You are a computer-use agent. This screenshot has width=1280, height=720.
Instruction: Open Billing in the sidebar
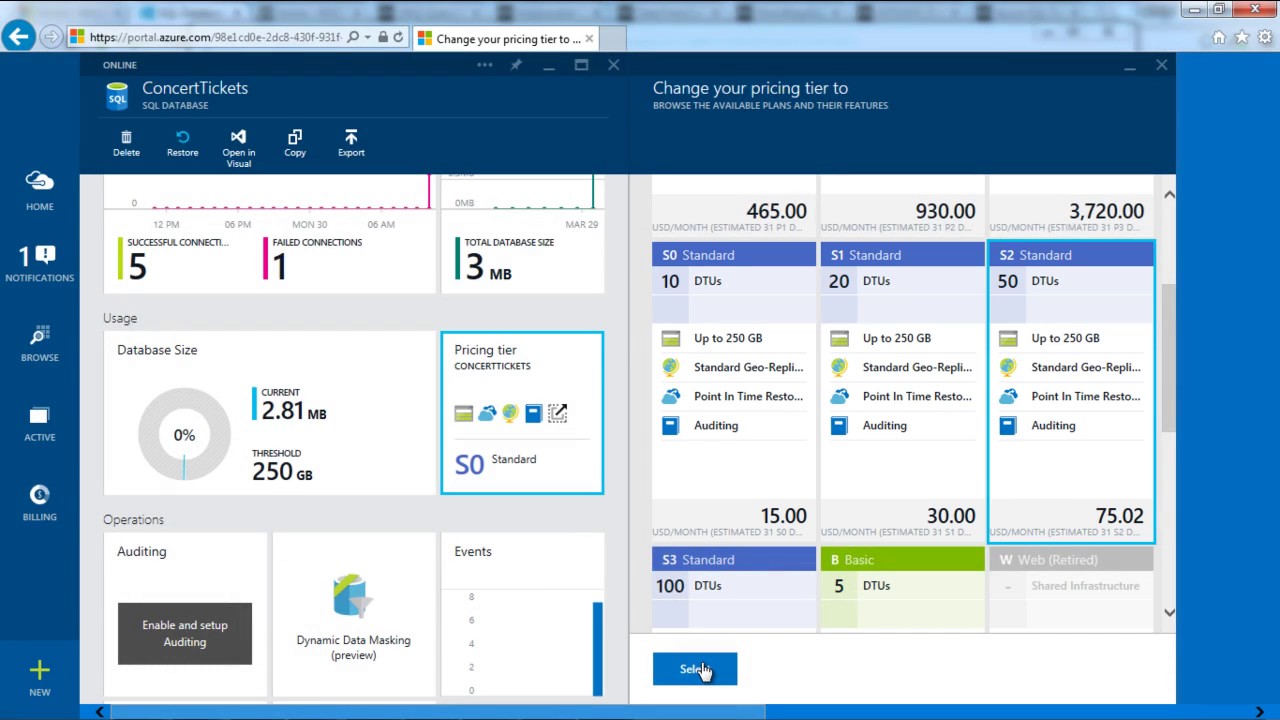(x=40, y=503)
